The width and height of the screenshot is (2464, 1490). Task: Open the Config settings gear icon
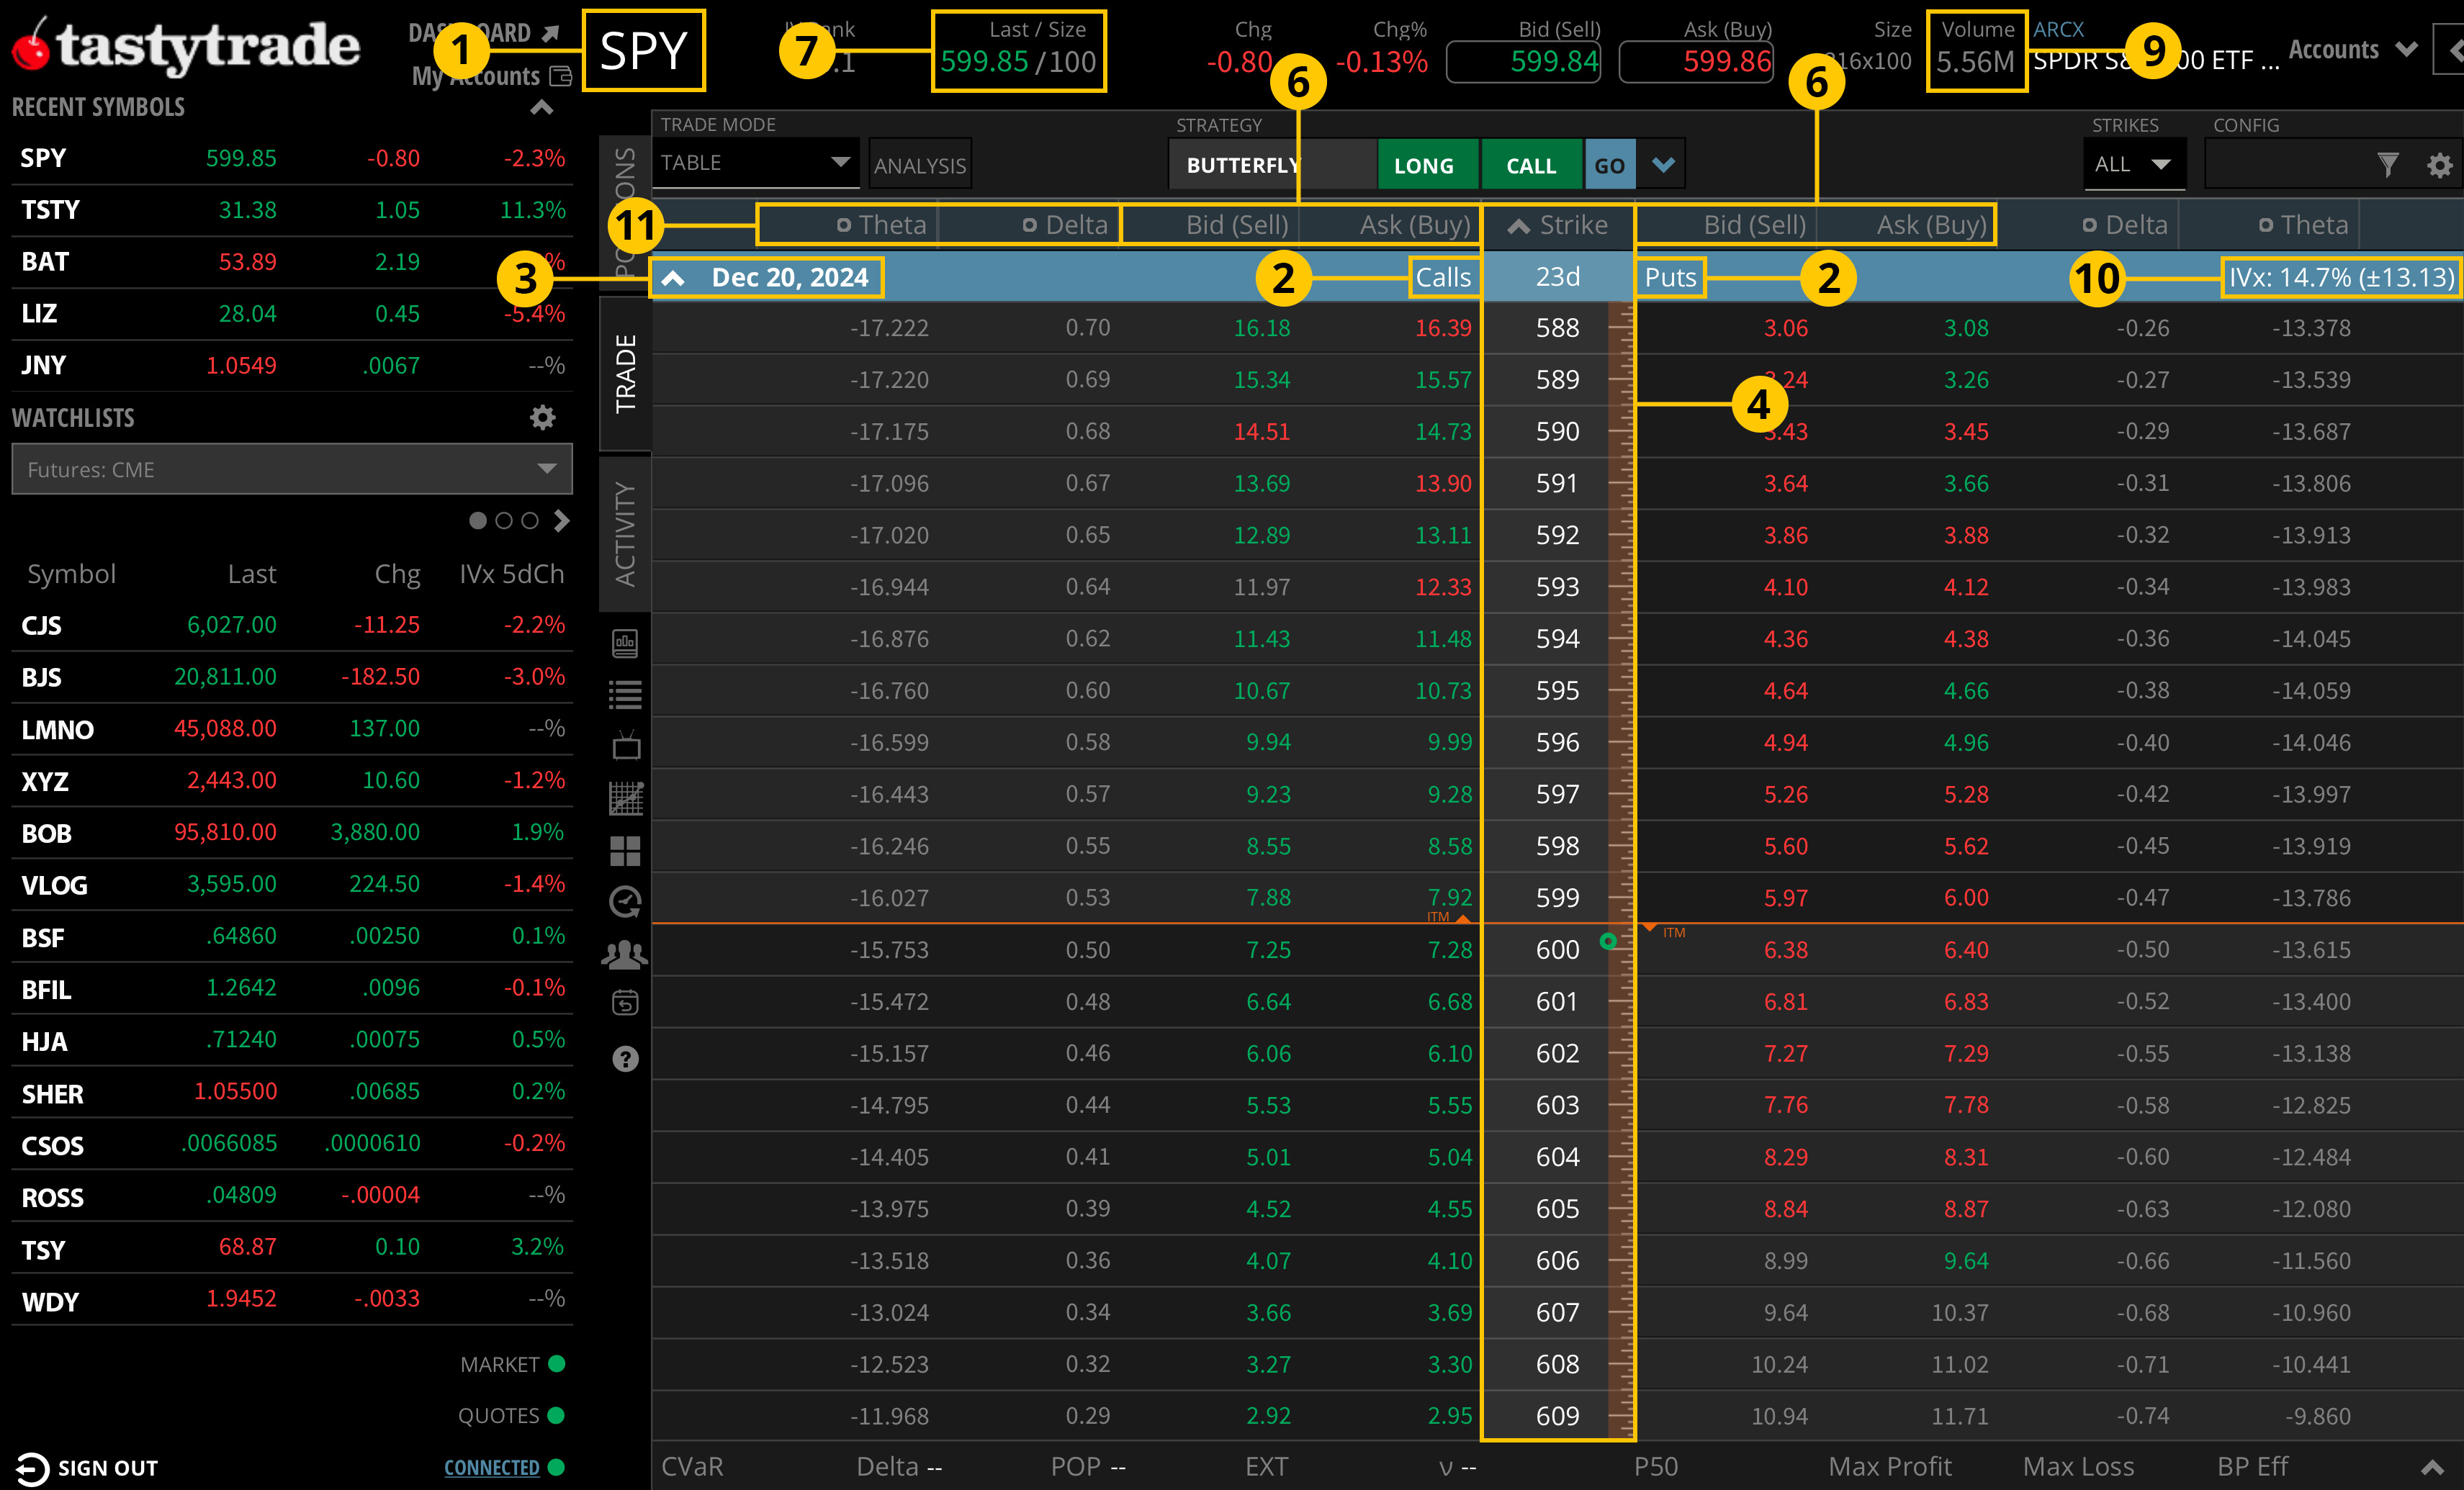(2440, 163)
